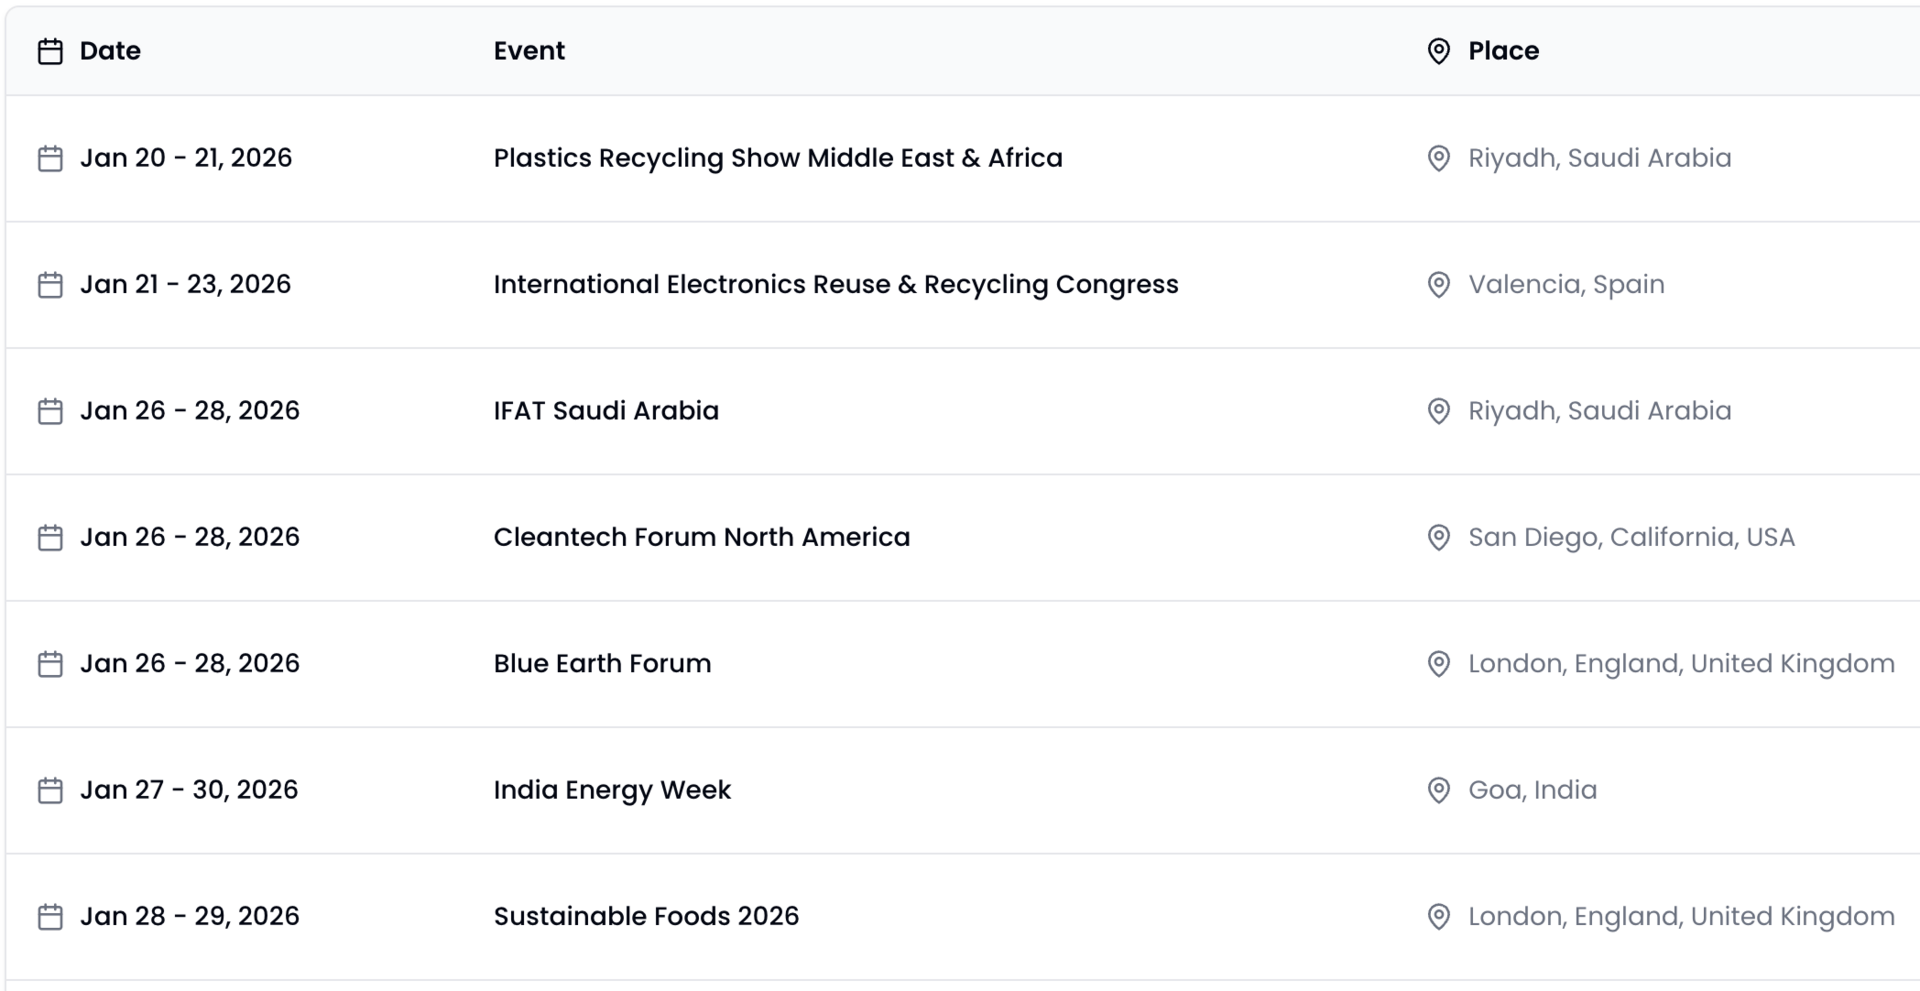Sort by the Date column header

point(110,51)
